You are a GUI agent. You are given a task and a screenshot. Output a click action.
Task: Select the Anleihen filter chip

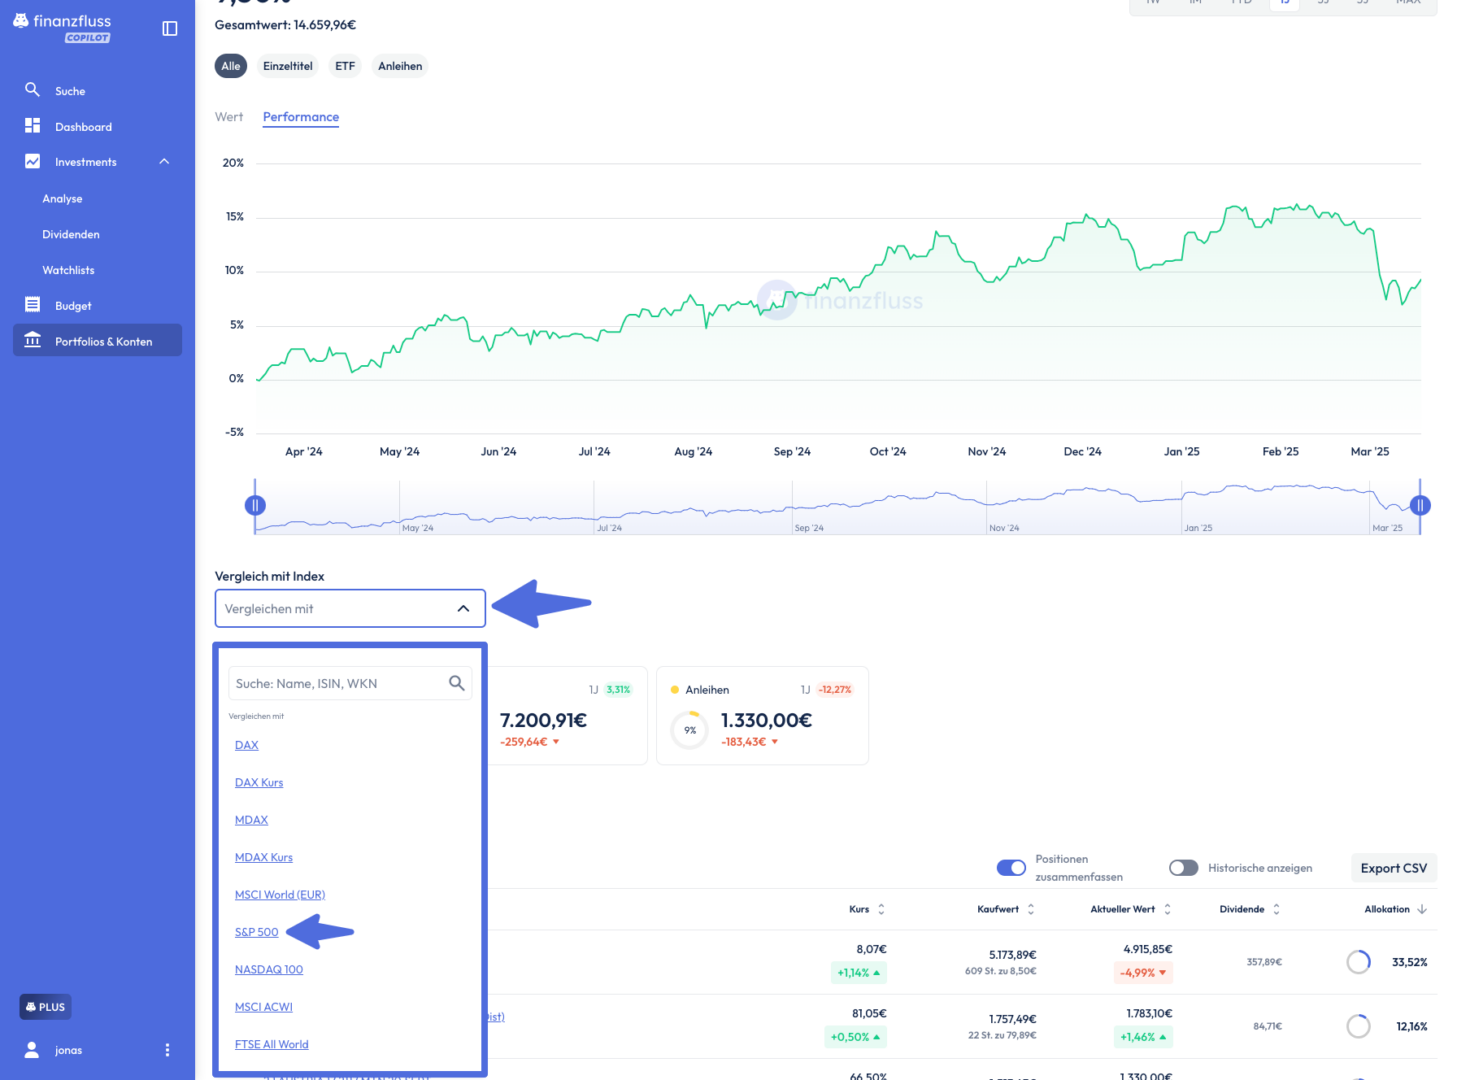(400, 66)
